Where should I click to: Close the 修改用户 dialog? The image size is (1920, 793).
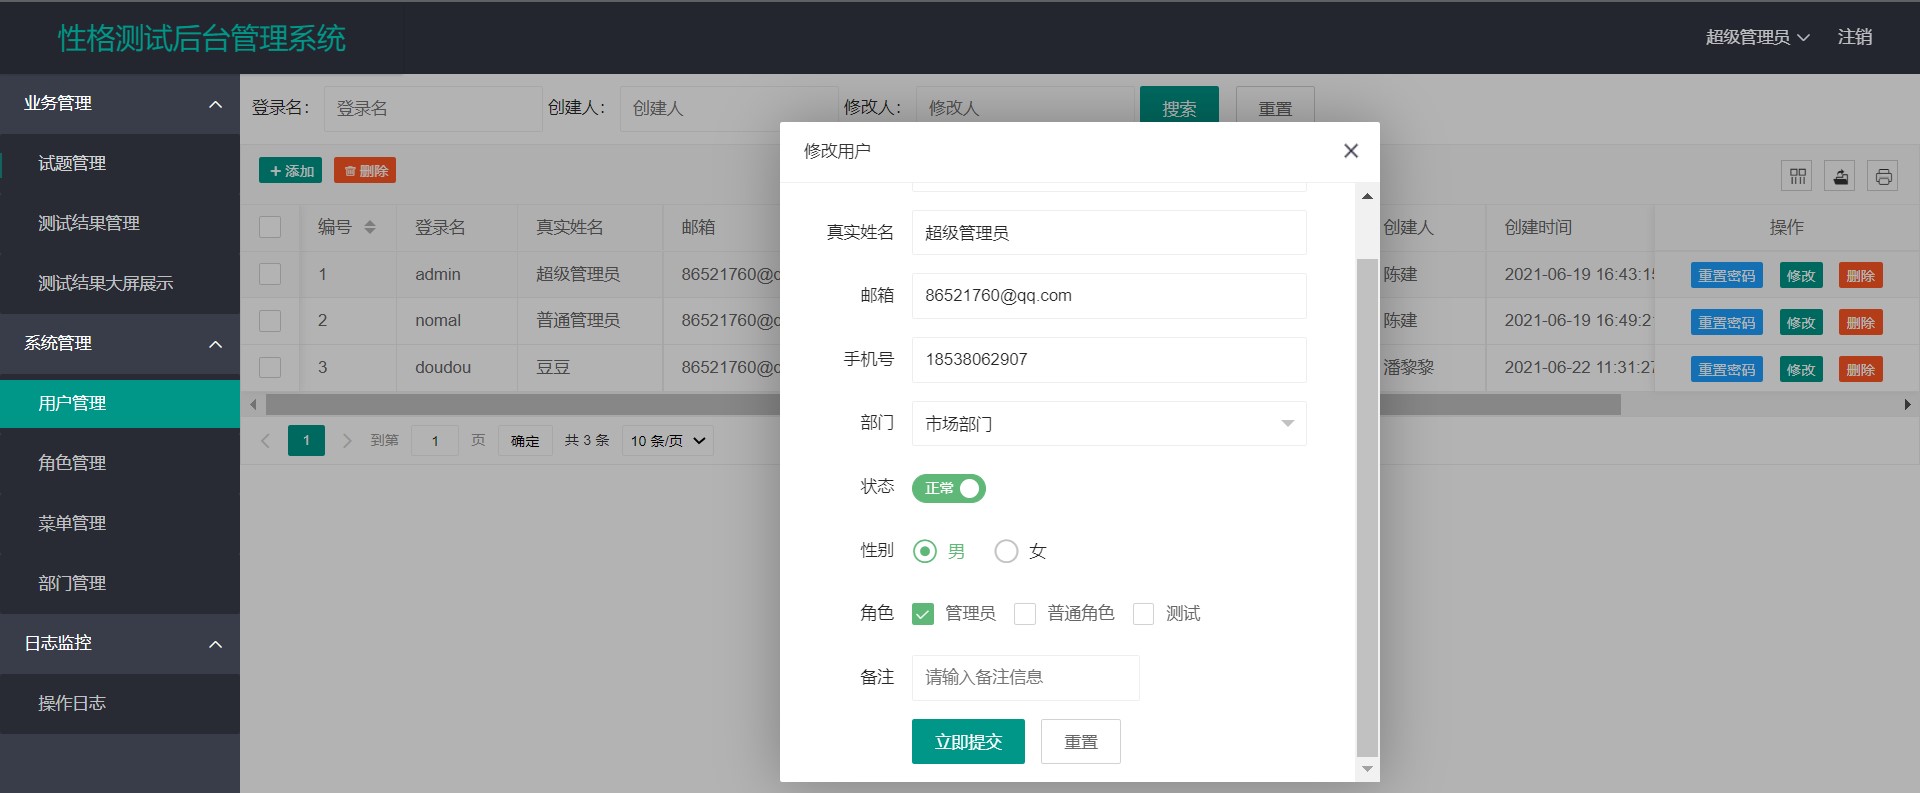tap(1351, 151)
